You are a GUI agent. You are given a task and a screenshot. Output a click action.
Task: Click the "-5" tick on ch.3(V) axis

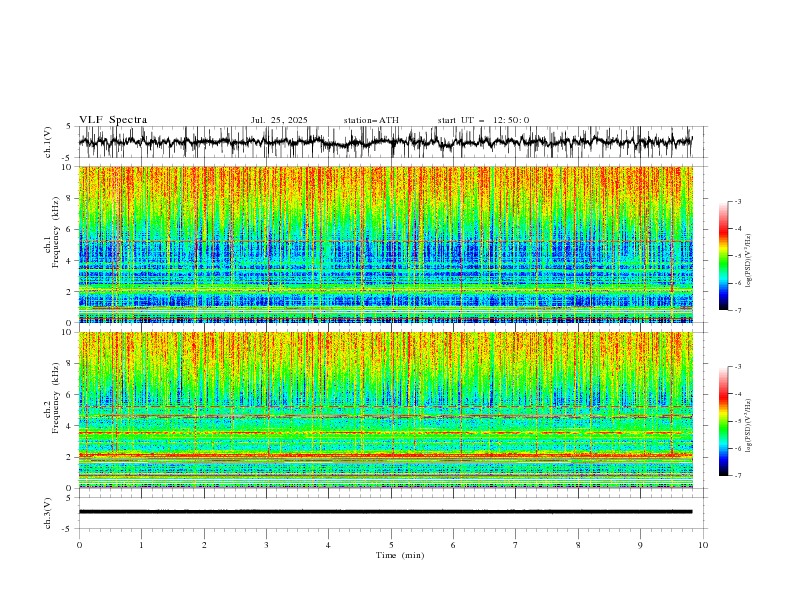point(67,529)
